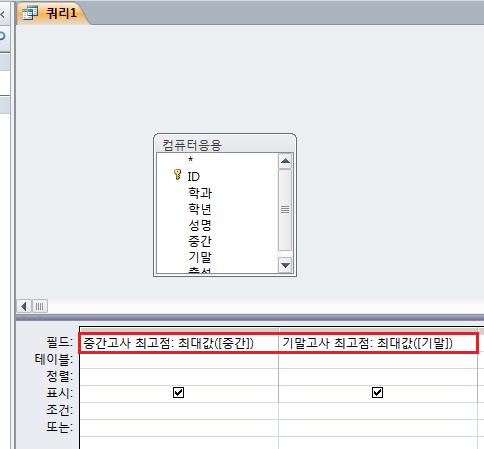Click the 정렬 cell under 기말고사 최고점
This screenshot has width=484, height=449.
point(378,377)
